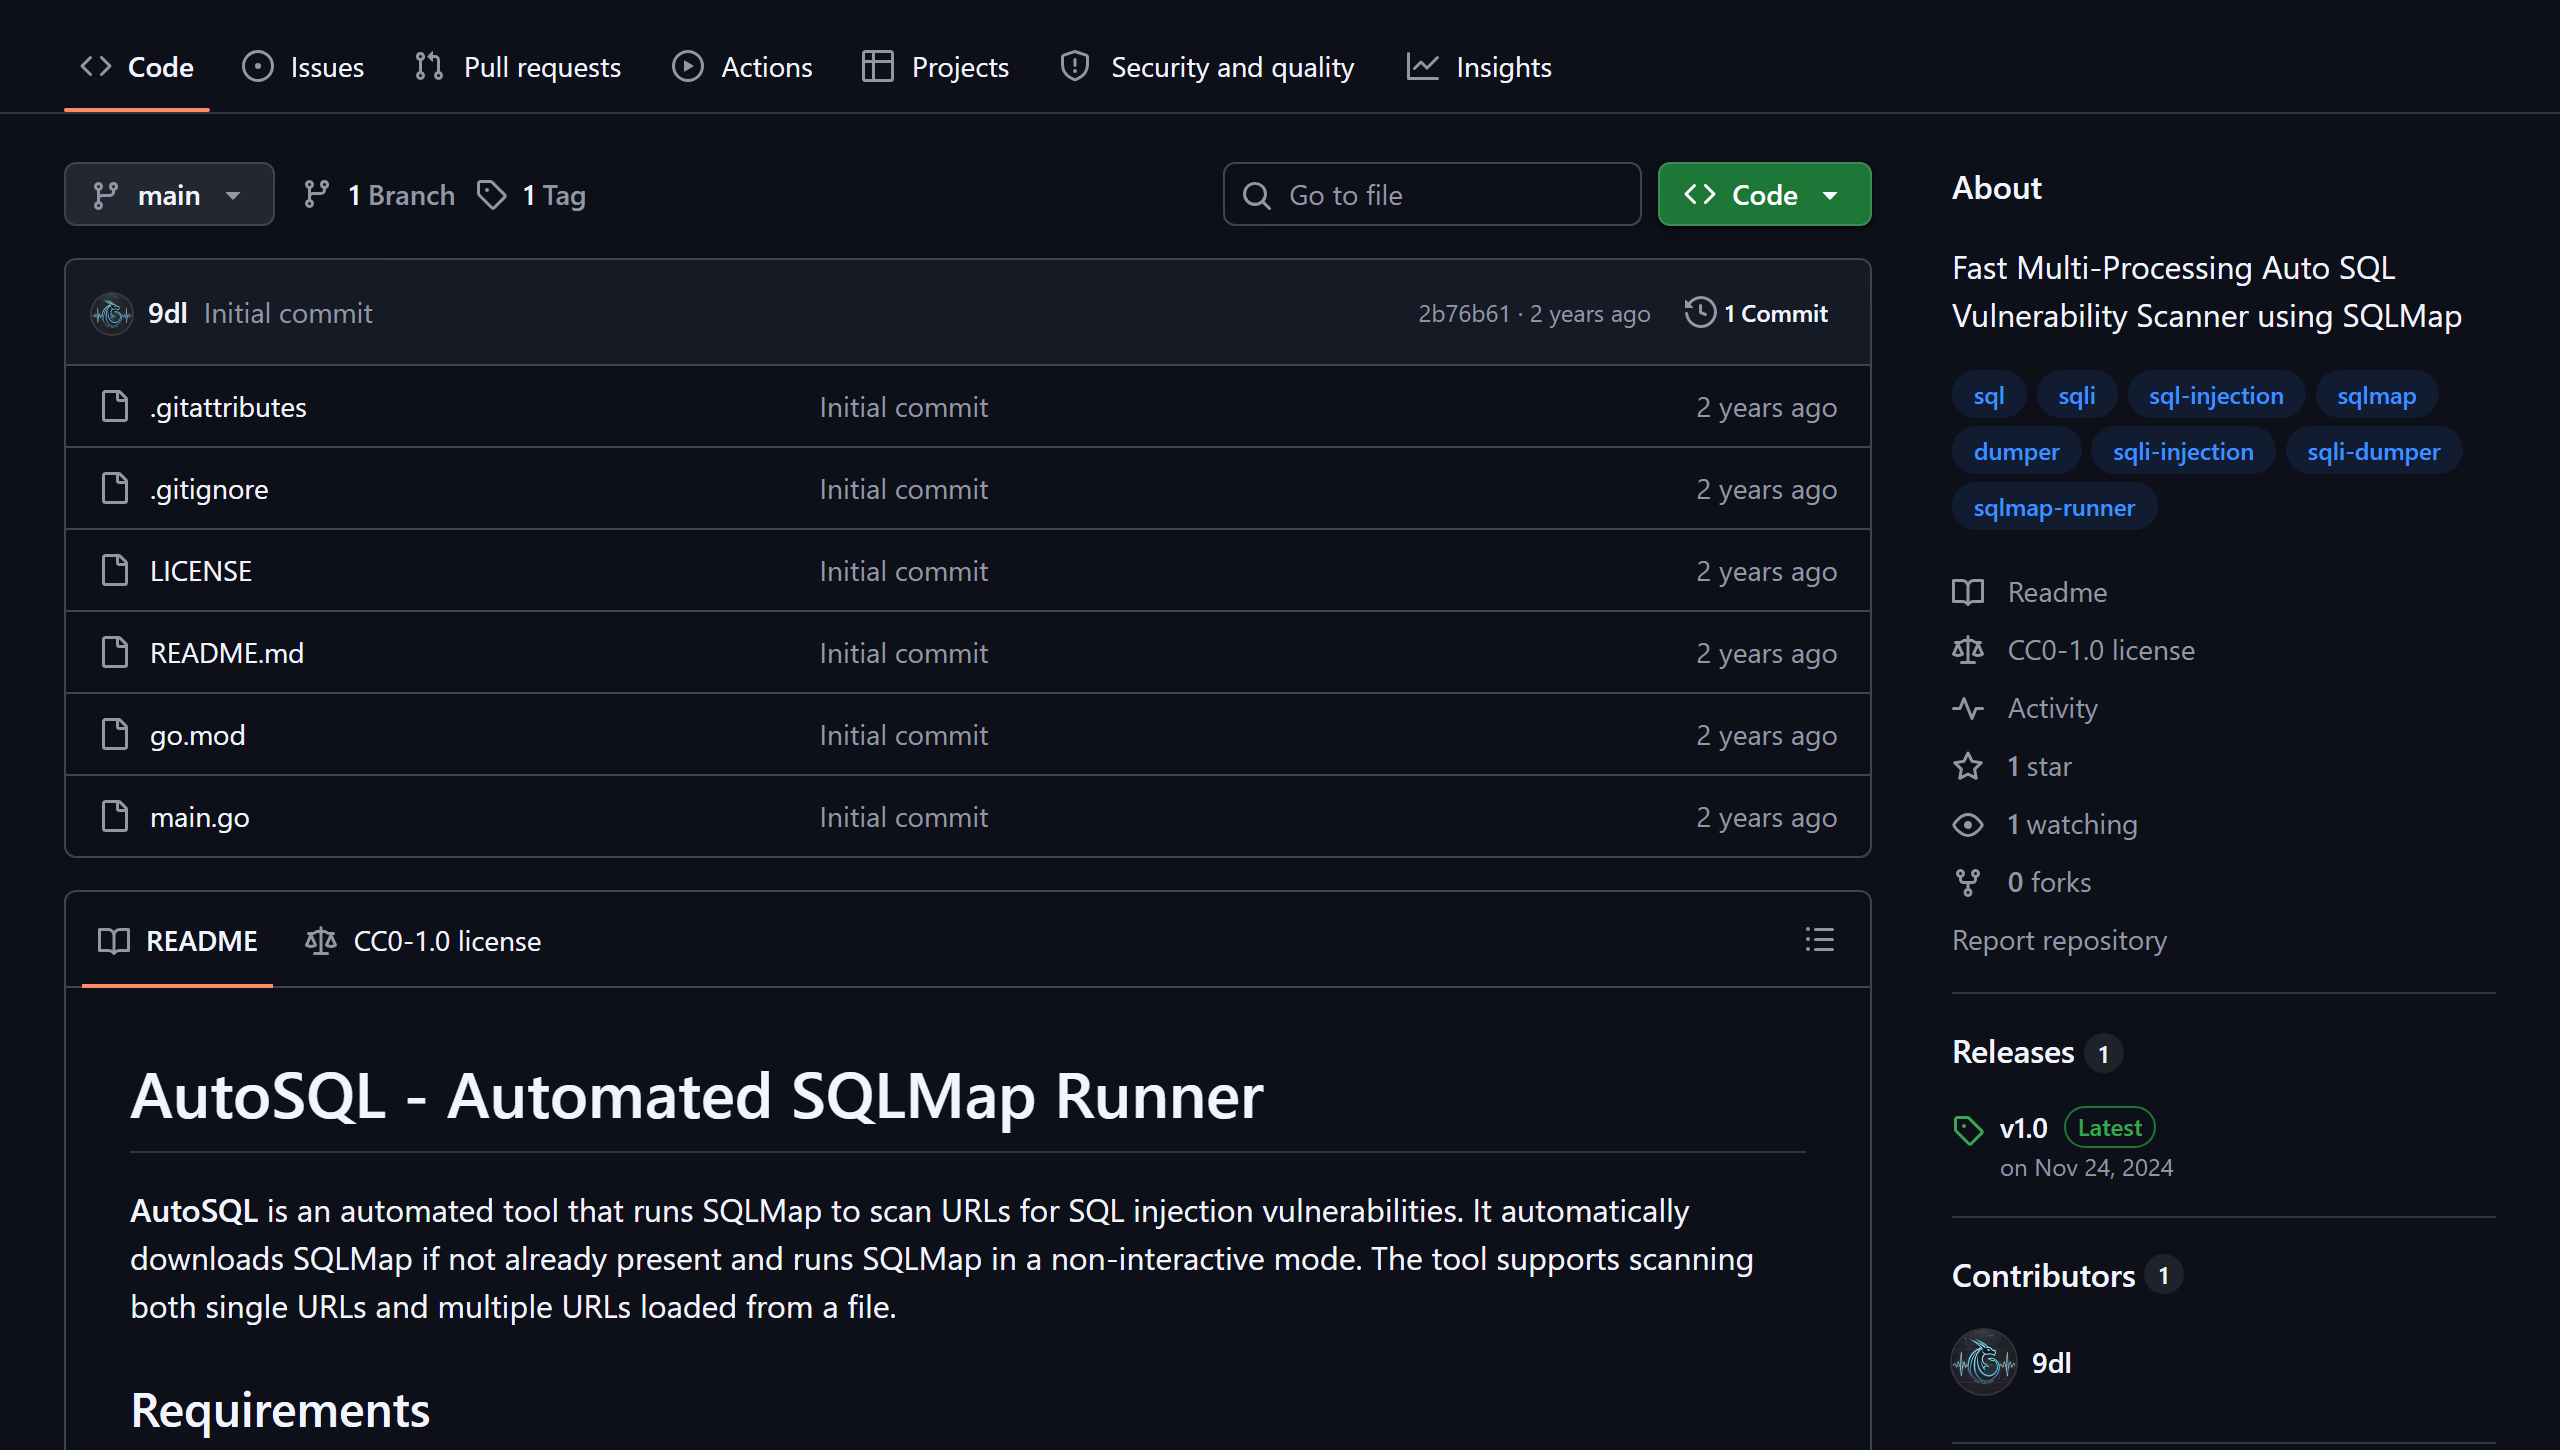Select the sql topic tag

point(1989,396)
